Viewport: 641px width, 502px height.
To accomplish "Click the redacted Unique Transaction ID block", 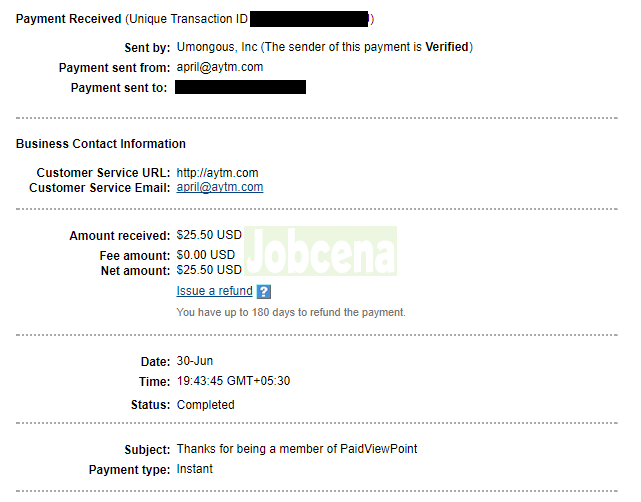I will click(x=309, y=19).
